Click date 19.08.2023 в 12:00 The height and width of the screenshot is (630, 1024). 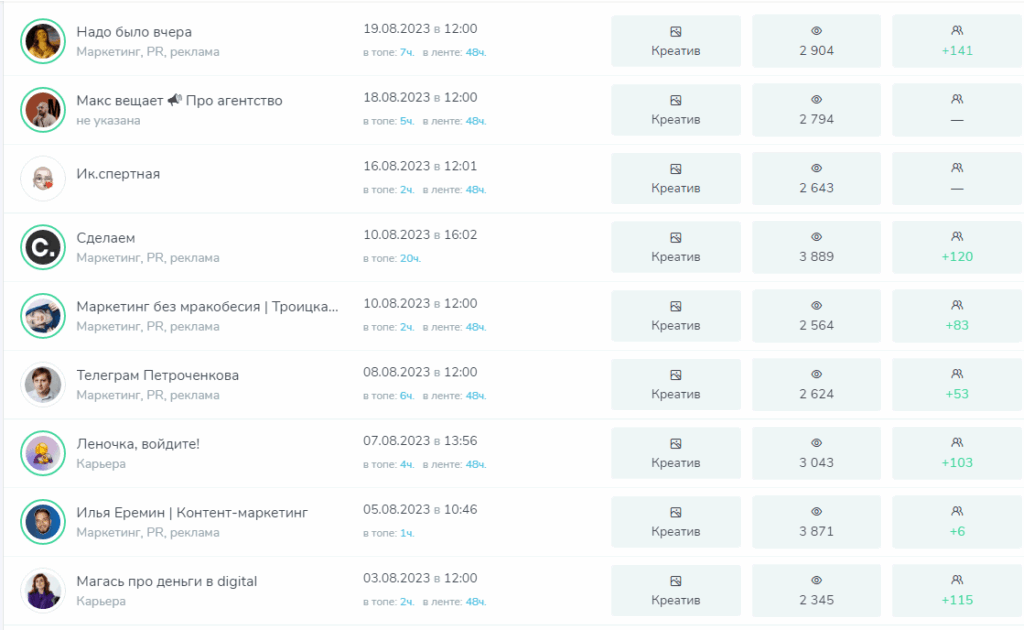click(420, 29)
